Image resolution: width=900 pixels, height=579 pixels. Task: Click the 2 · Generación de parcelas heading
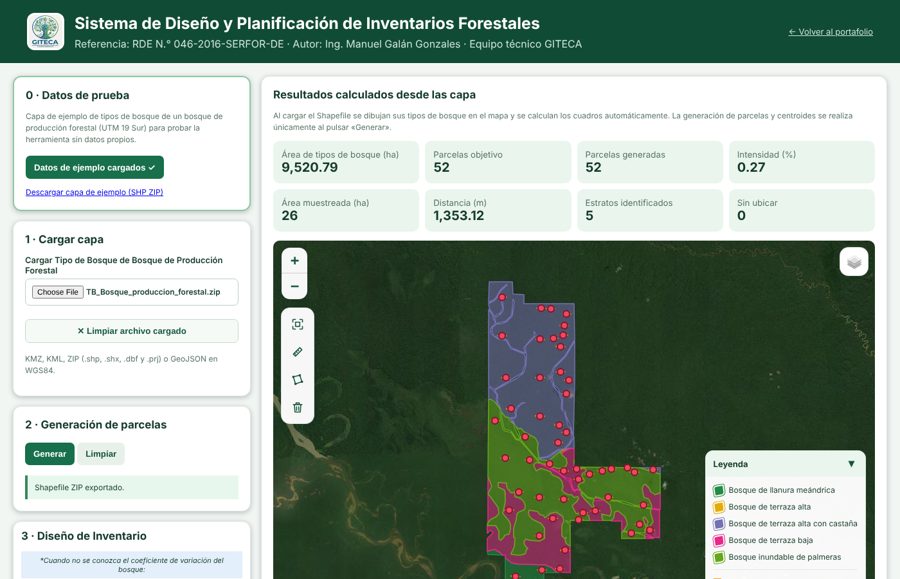click(x=96, y=425)
